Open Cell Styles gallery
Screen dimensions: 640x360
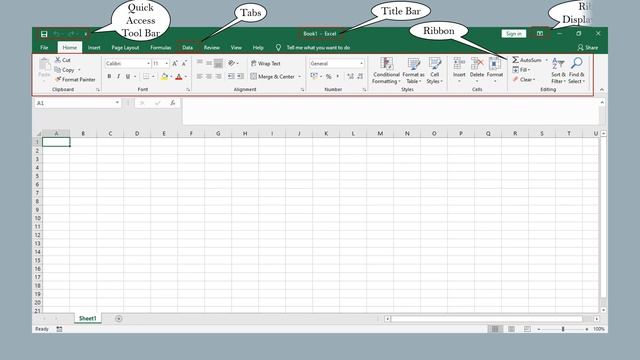pyautogui.click(x=435, y=70)
